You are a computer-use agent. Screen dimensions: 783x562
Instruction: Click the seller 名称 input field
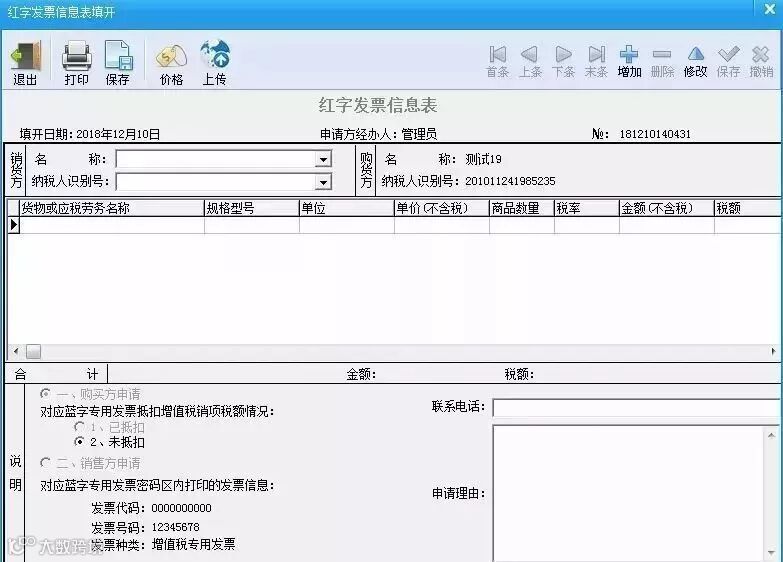[216, 159]
